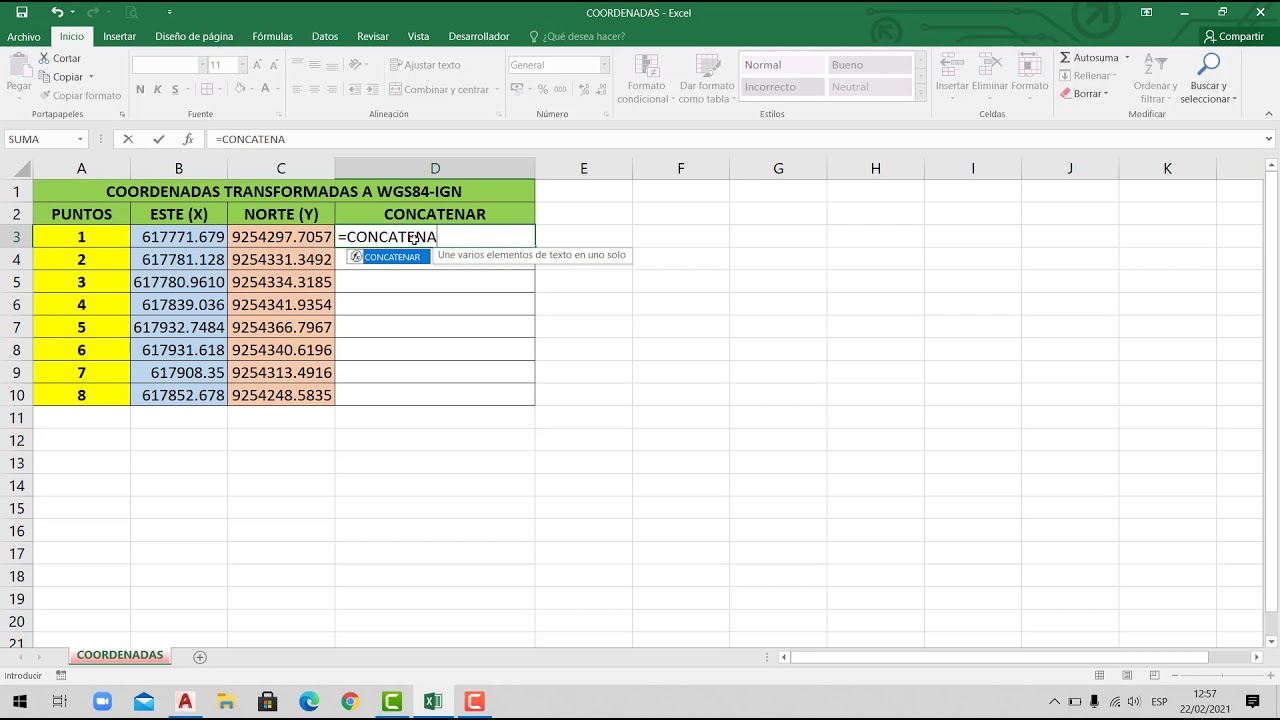Click the Pegar clipboard icon
The width and height of the screenshot is (1280, 720).
19,65
